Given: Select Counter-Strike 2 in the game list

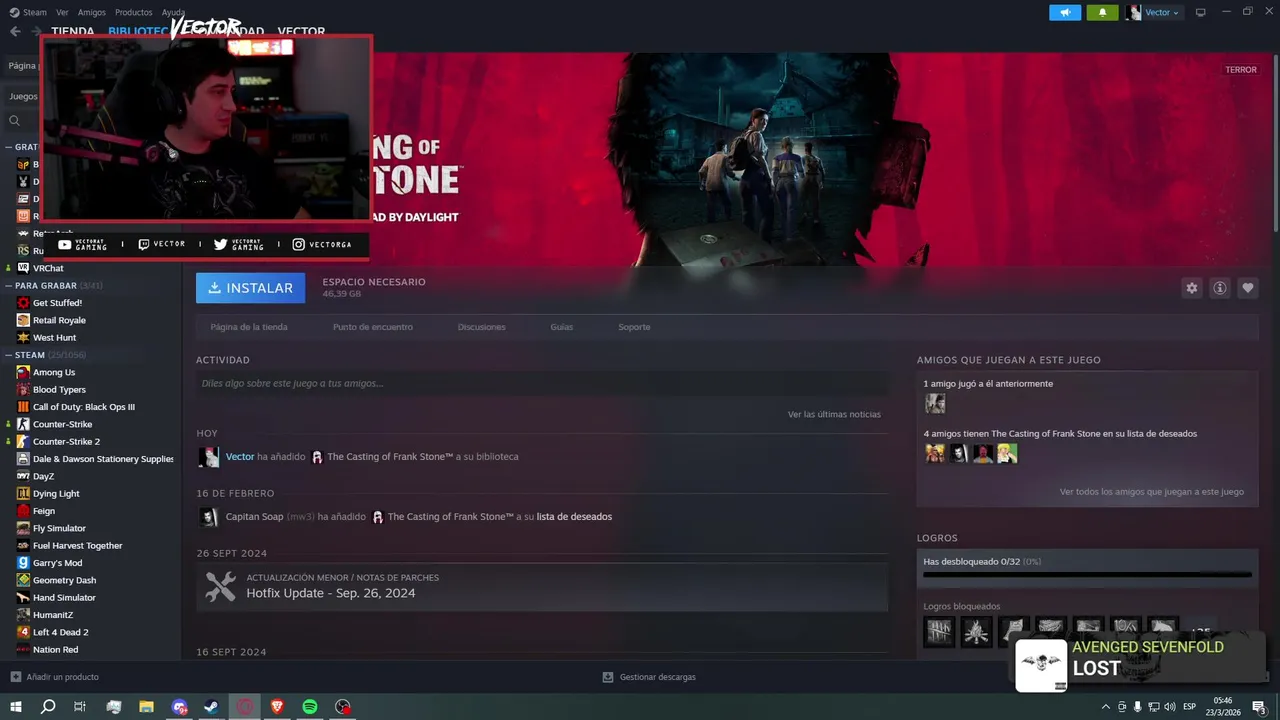Looking at the screenshot, I should click(66, 441).
